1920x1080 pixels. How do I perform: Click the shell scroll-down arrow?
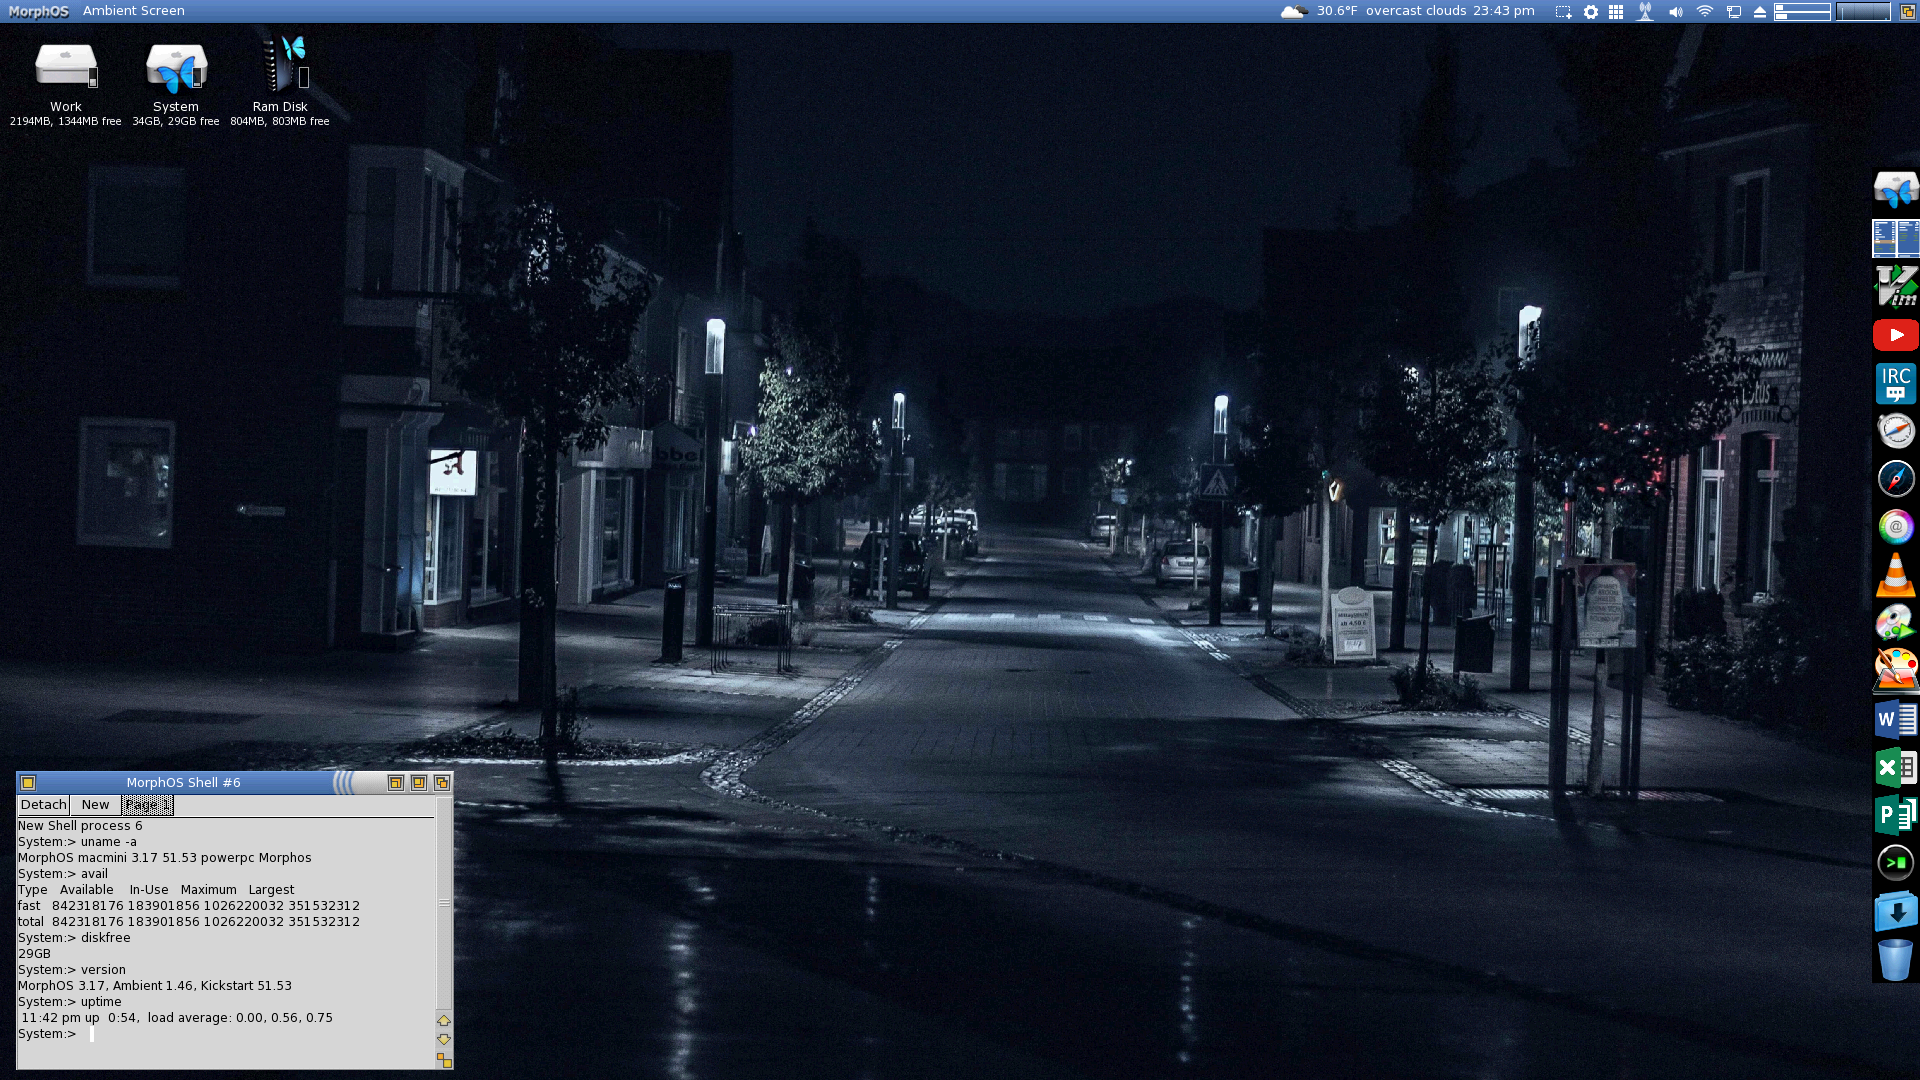444,1039
